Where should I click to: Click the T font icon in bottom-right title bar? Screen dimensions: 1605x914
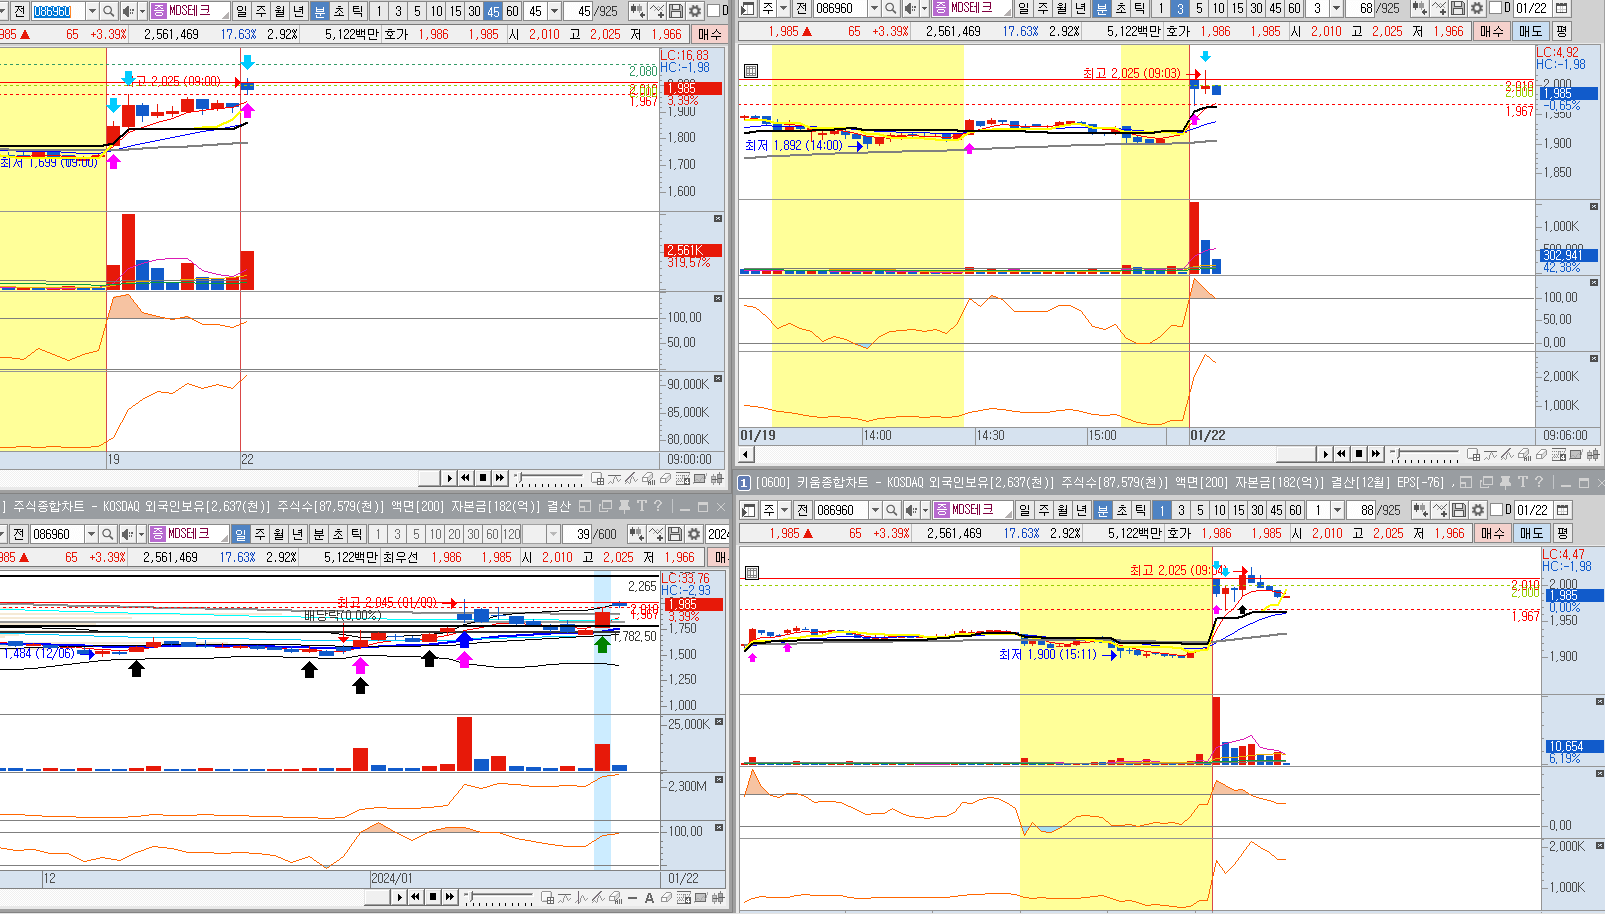pos(1522,482)
